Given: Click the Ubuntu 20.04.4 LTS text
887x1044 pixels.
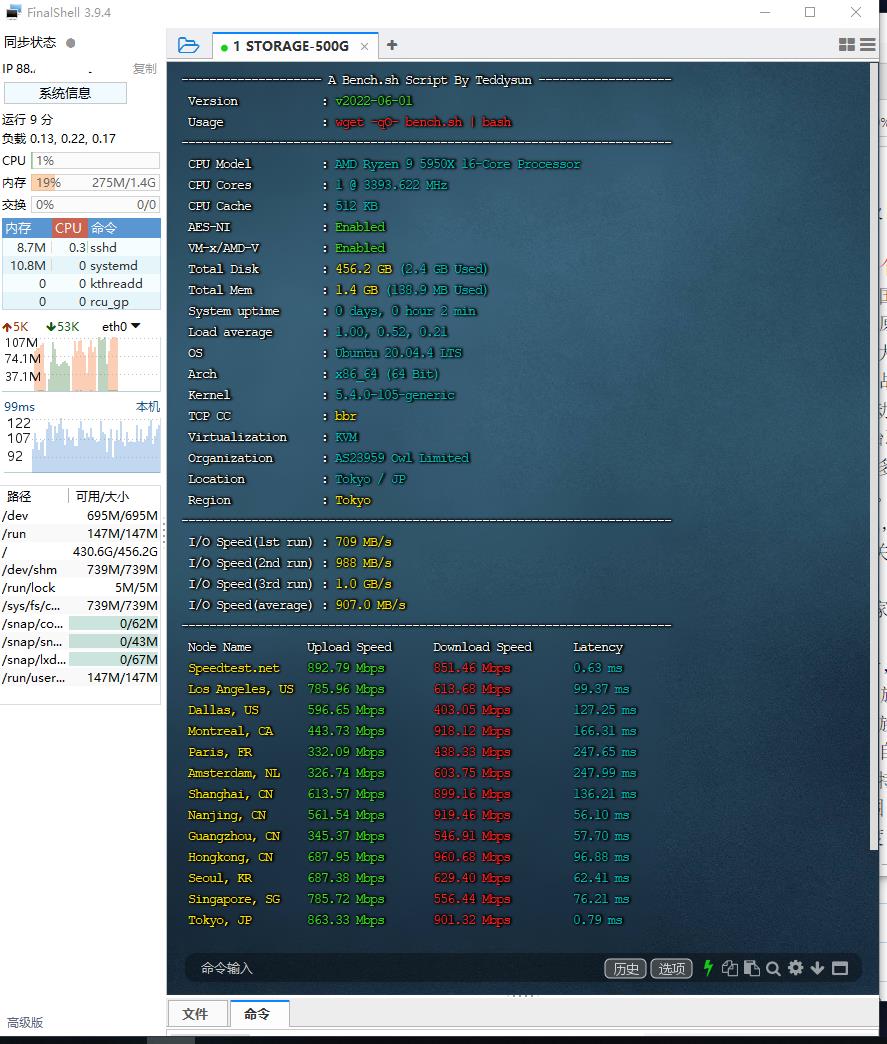Looking at the screenshot, I should point(398,353).
